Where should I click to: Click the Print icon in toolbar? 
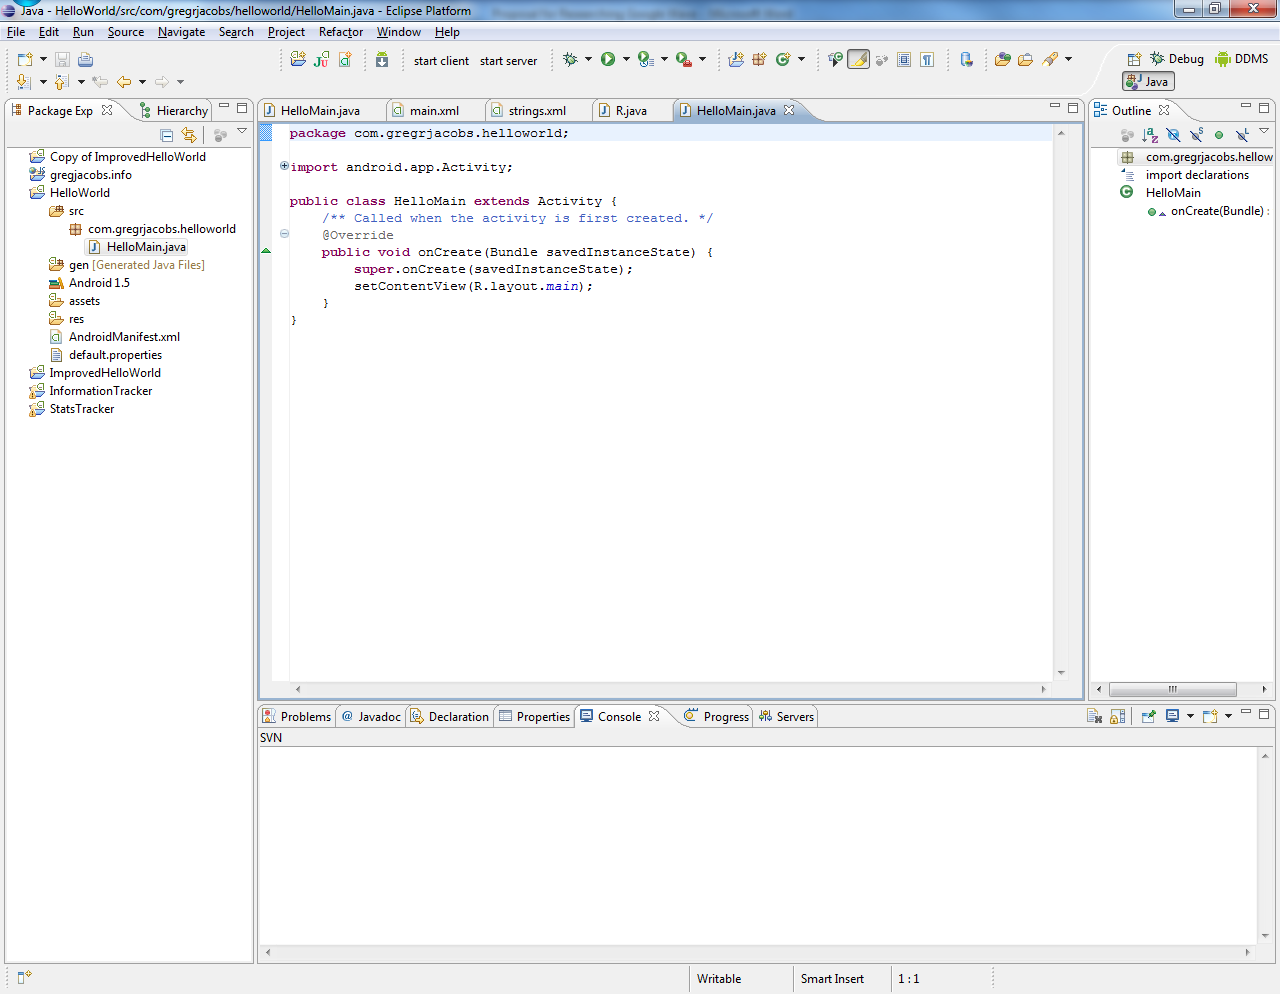[86, 60]
